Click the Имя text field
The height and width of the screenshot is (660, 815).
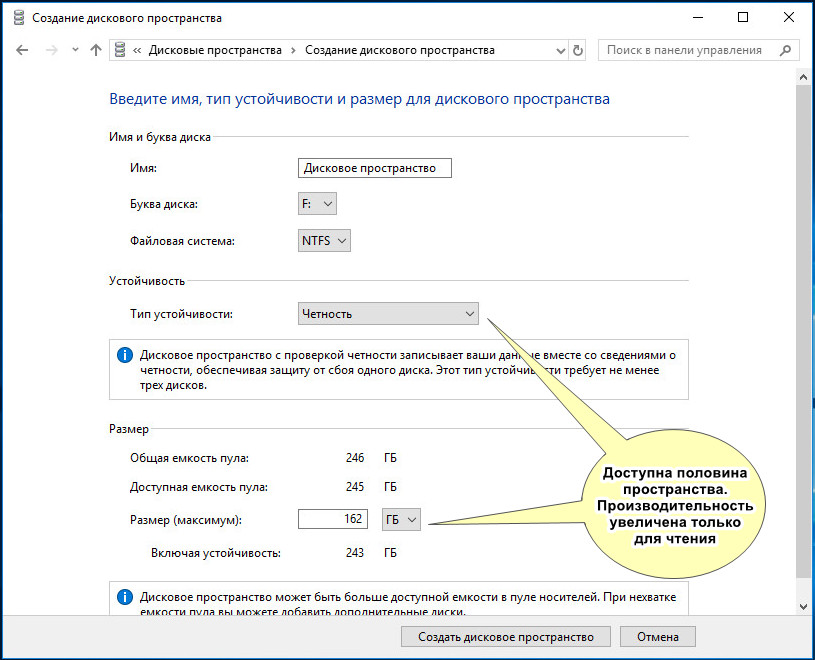[375, 168]
